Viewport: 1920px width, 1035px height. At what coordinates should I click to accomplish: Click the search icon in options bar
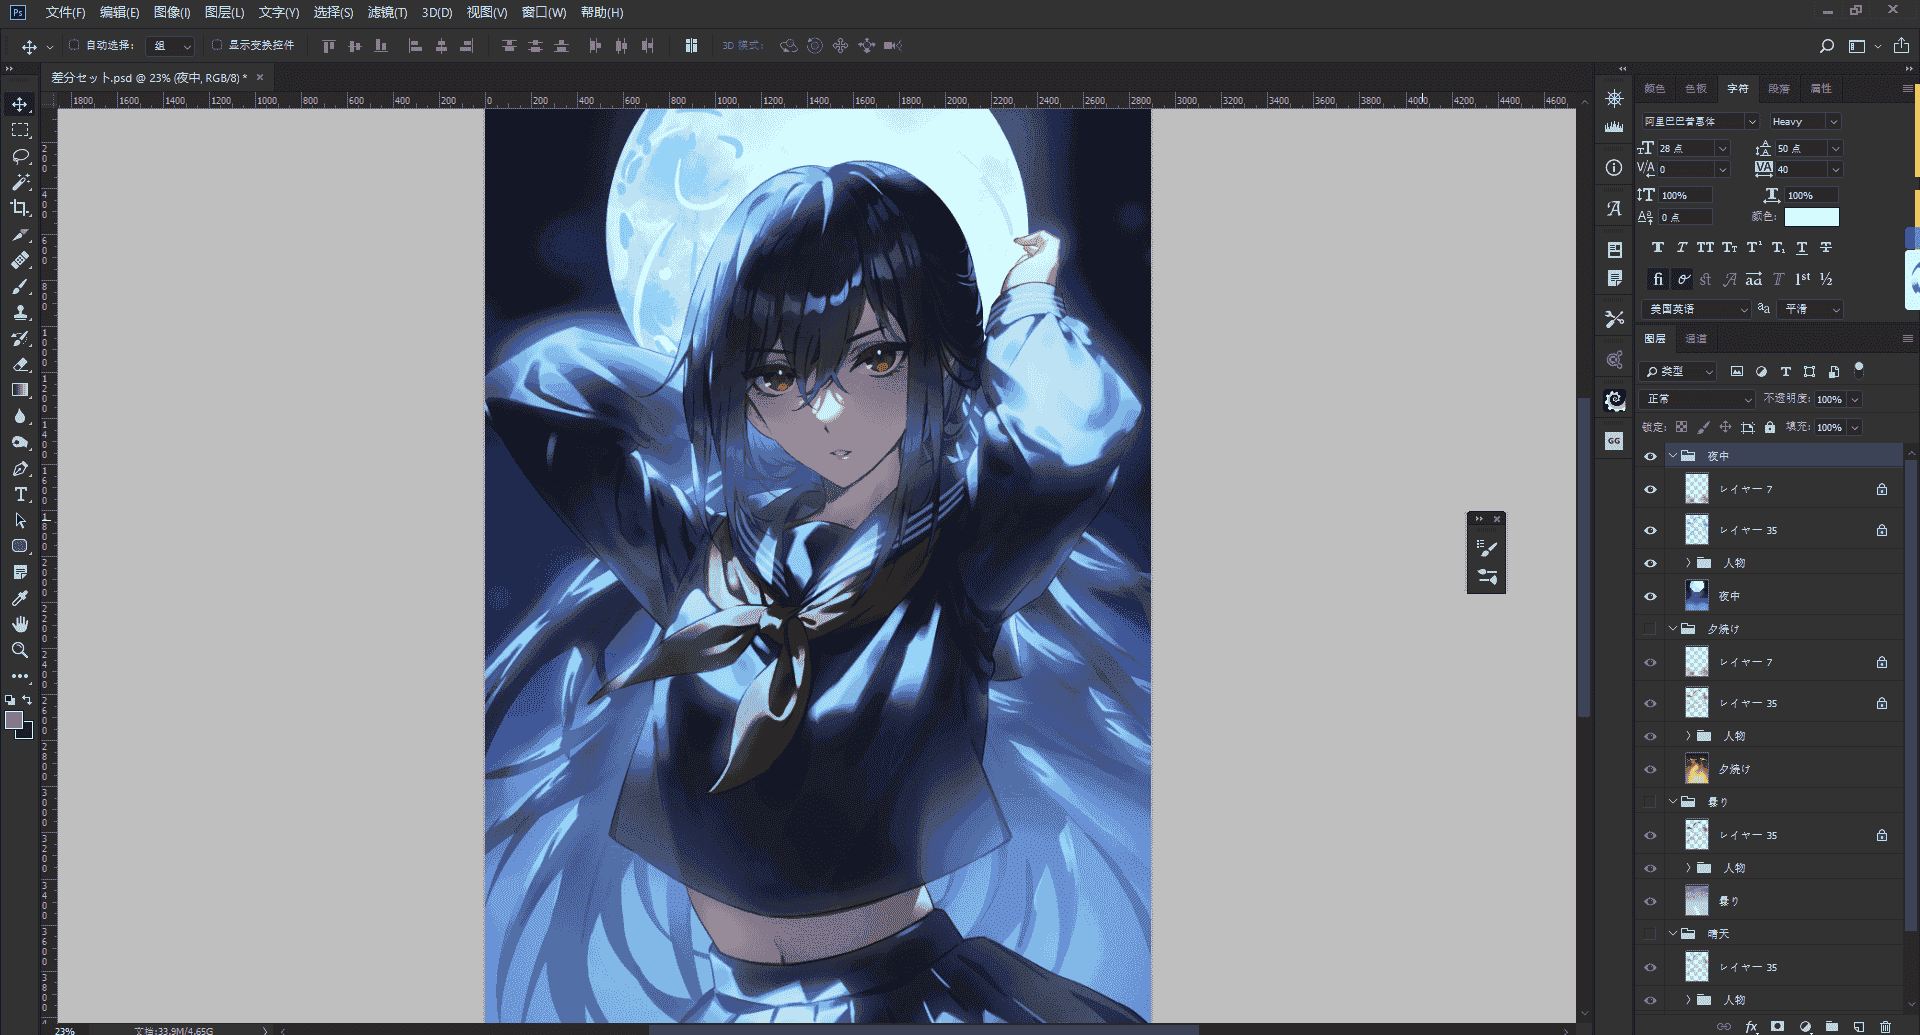pyautogui.click(x=1826, y=46)
